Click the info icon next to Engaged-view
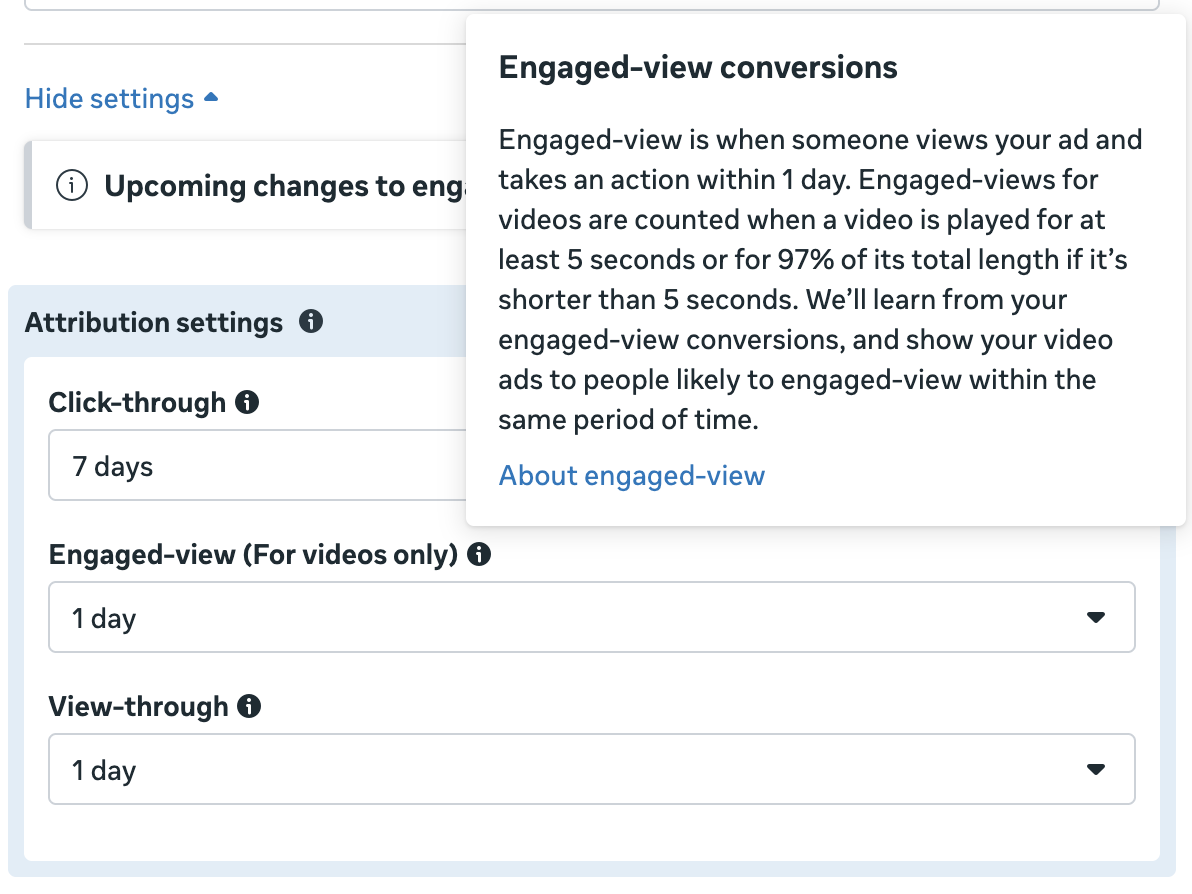This screenshot has width=1192, height=894. [479, 554]
